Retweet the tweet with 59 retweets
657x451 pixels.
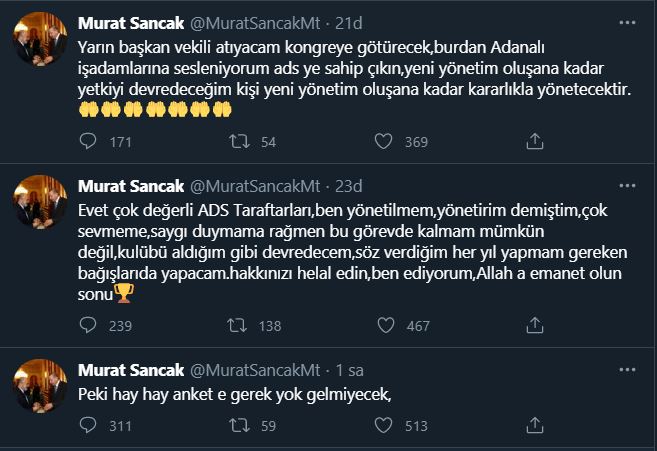pyautogui.click(x=240, y=427)
